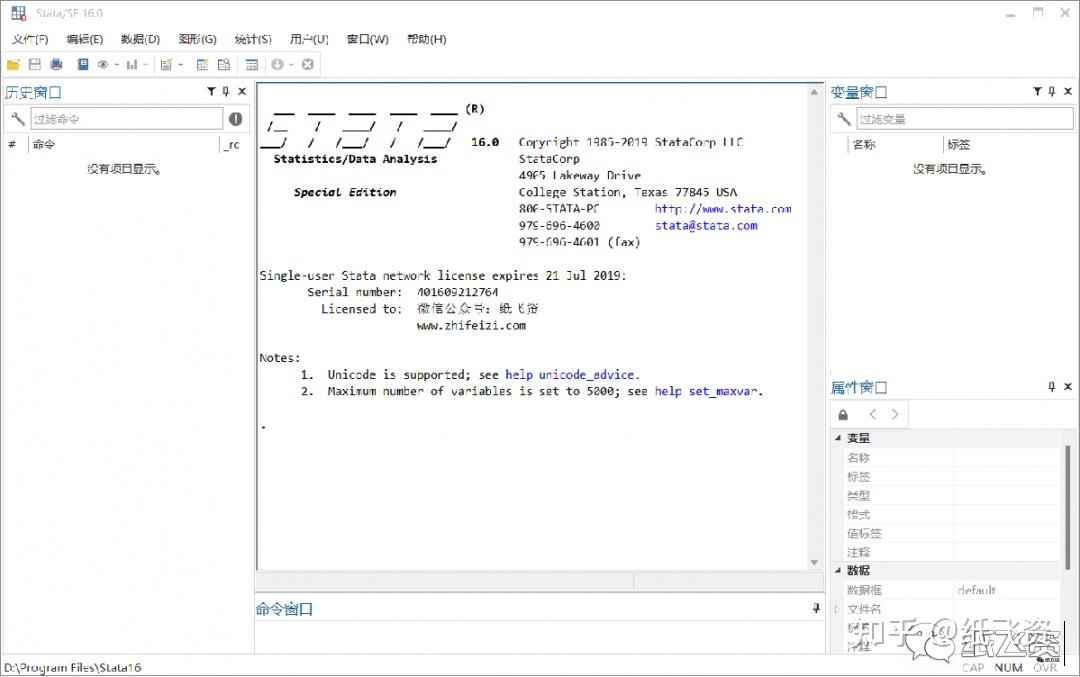Screen dimensions: 1080x677
Task: Click the Print toolbar icon
Action: 56,63
